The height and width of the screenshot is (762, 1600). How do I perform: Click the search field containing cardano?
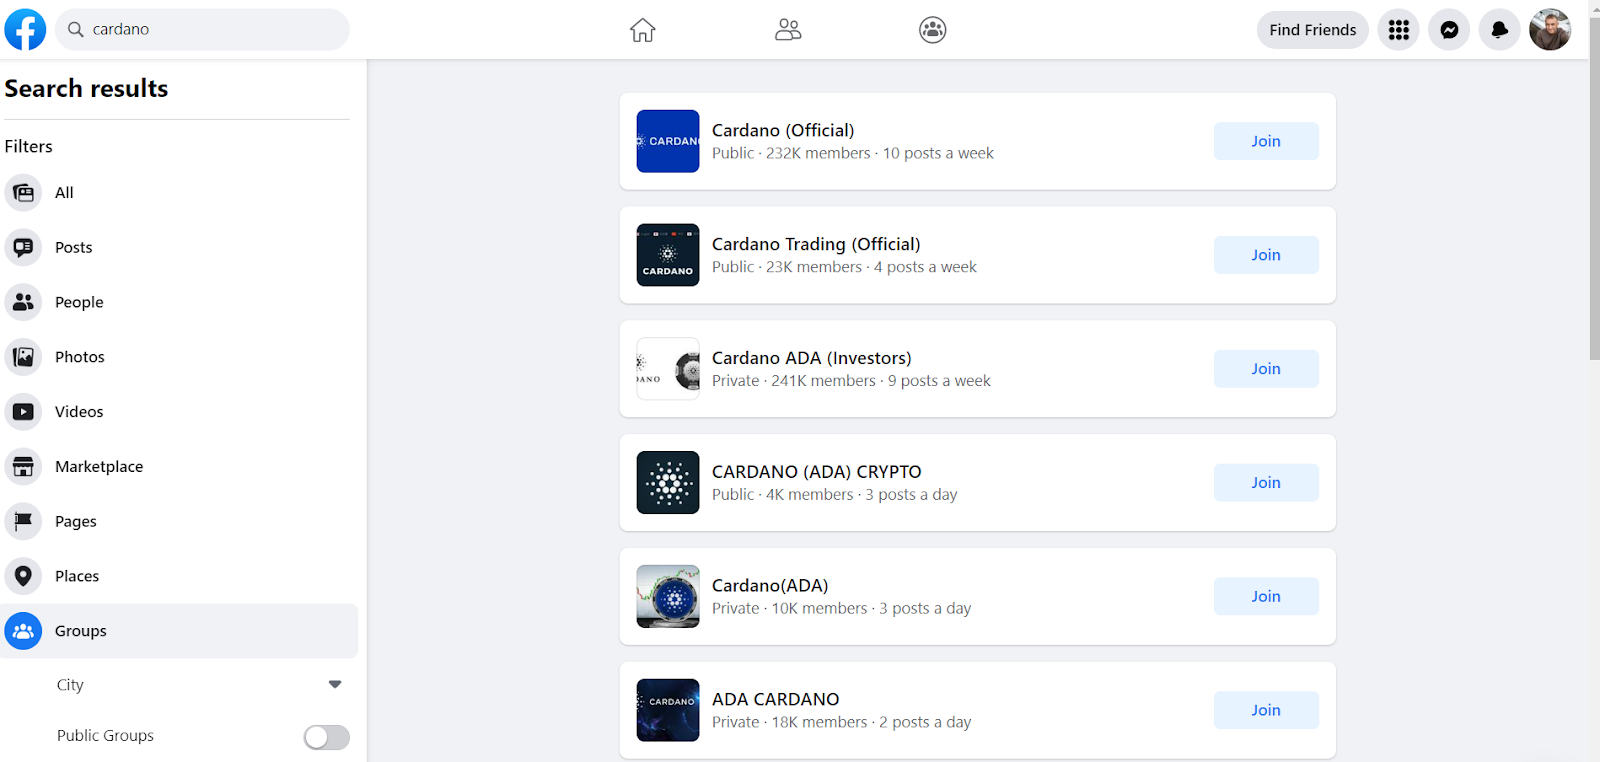[x=202, y=30]
